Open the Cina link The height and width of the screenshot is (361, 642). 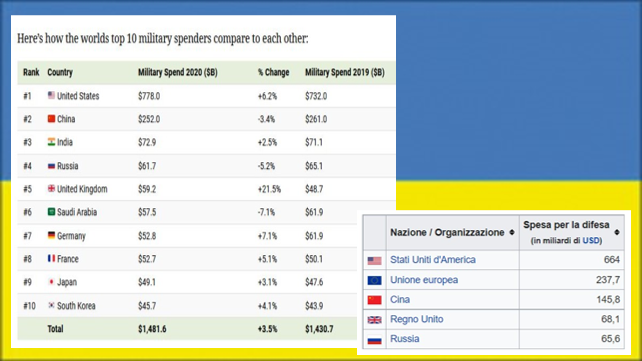(400, 300)
